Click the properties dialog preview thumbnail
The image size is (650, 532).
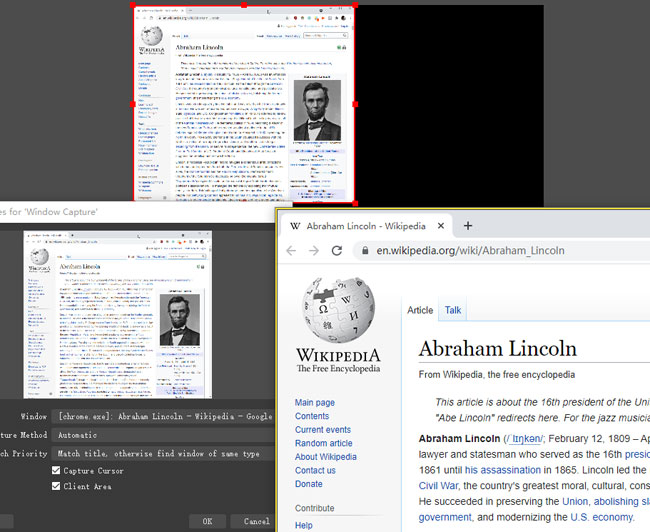(118, 314)
